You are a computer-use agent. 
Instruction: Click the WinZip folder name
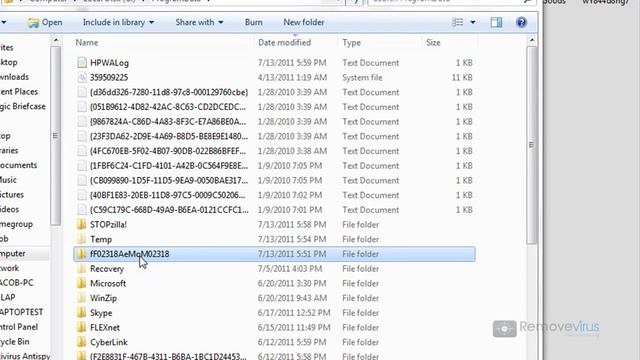103,298
